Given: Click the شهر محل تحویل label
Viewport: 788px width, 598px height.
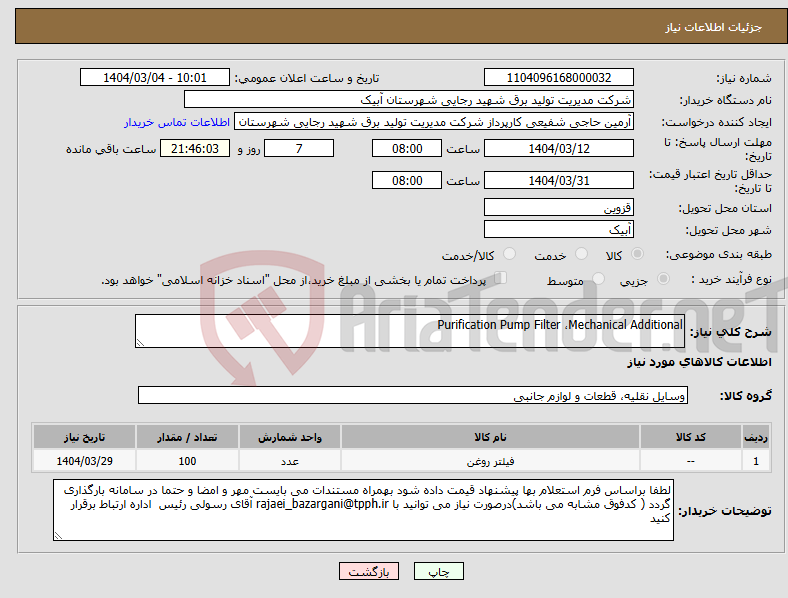Looking at the screenshot, I should click(x=729, y=230).
